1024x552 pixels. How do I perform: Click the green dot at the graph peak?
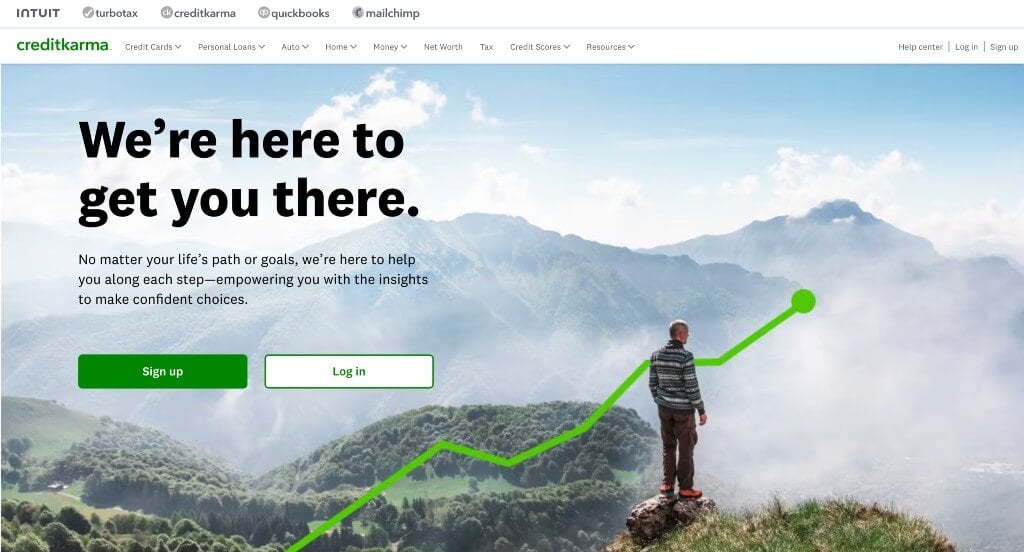point(803,301)
